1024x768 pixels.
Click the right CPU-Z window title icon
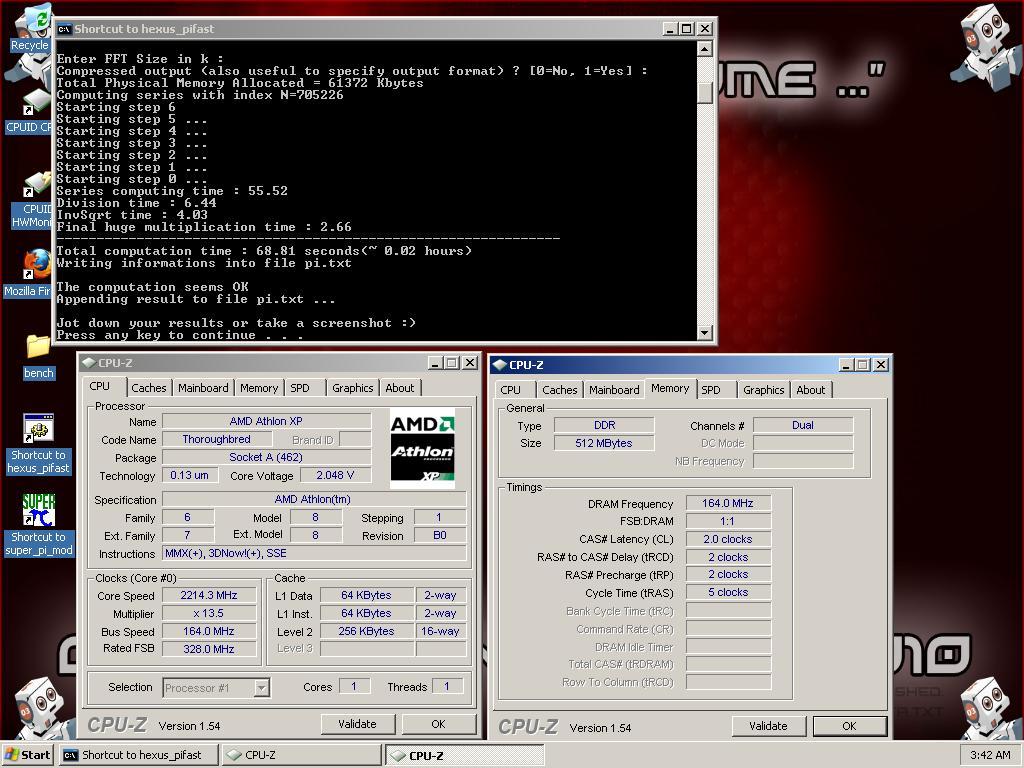(500, 365)
